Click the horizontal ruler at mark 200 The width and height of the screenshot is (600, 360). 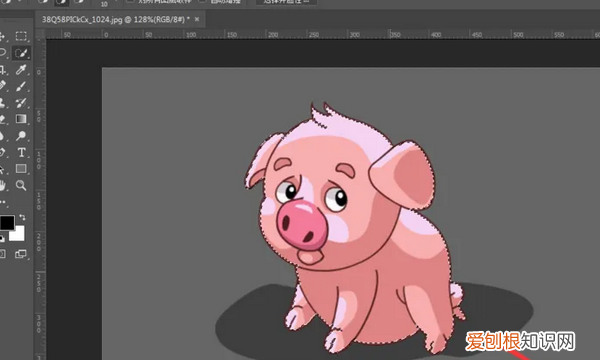273,35
